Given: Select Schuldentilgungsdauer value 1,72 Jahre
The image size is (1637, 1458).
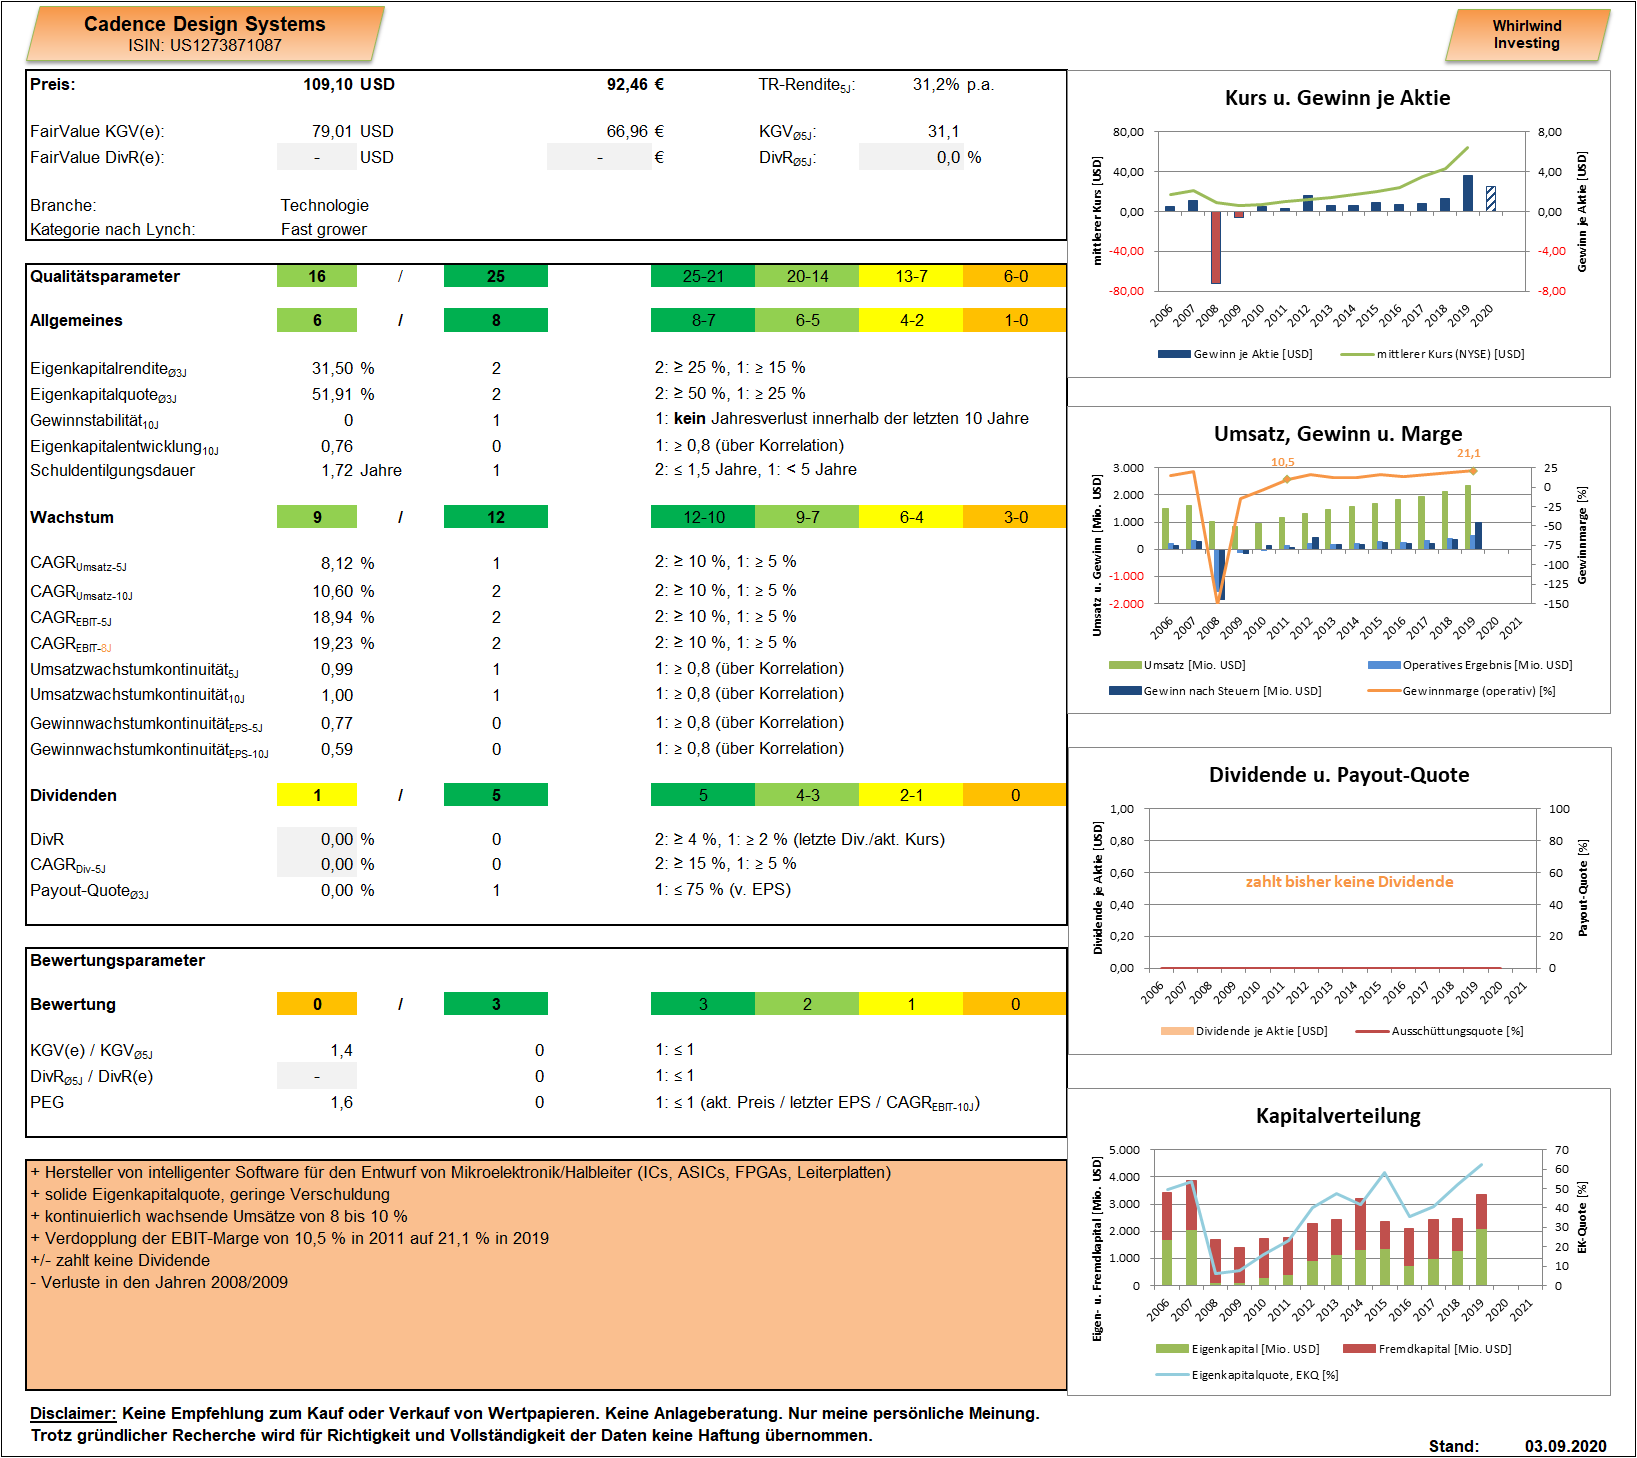Looking at the screenshot, I should (x=361, y=470).
